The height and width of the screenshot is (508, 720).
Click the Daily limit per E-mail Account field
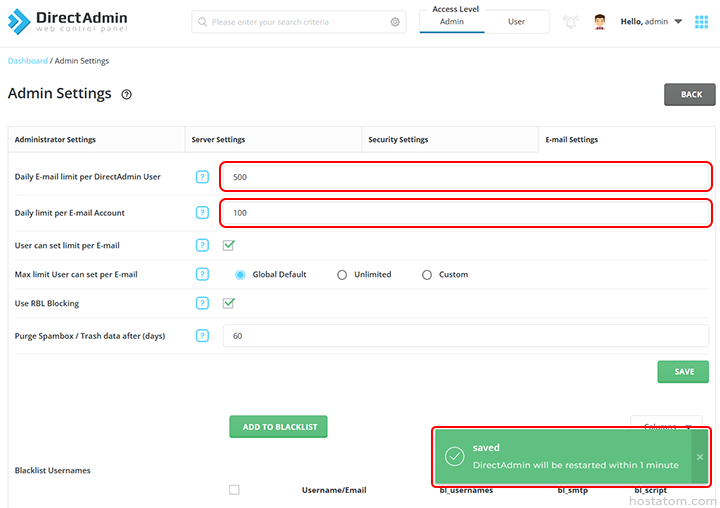(465, 213)
